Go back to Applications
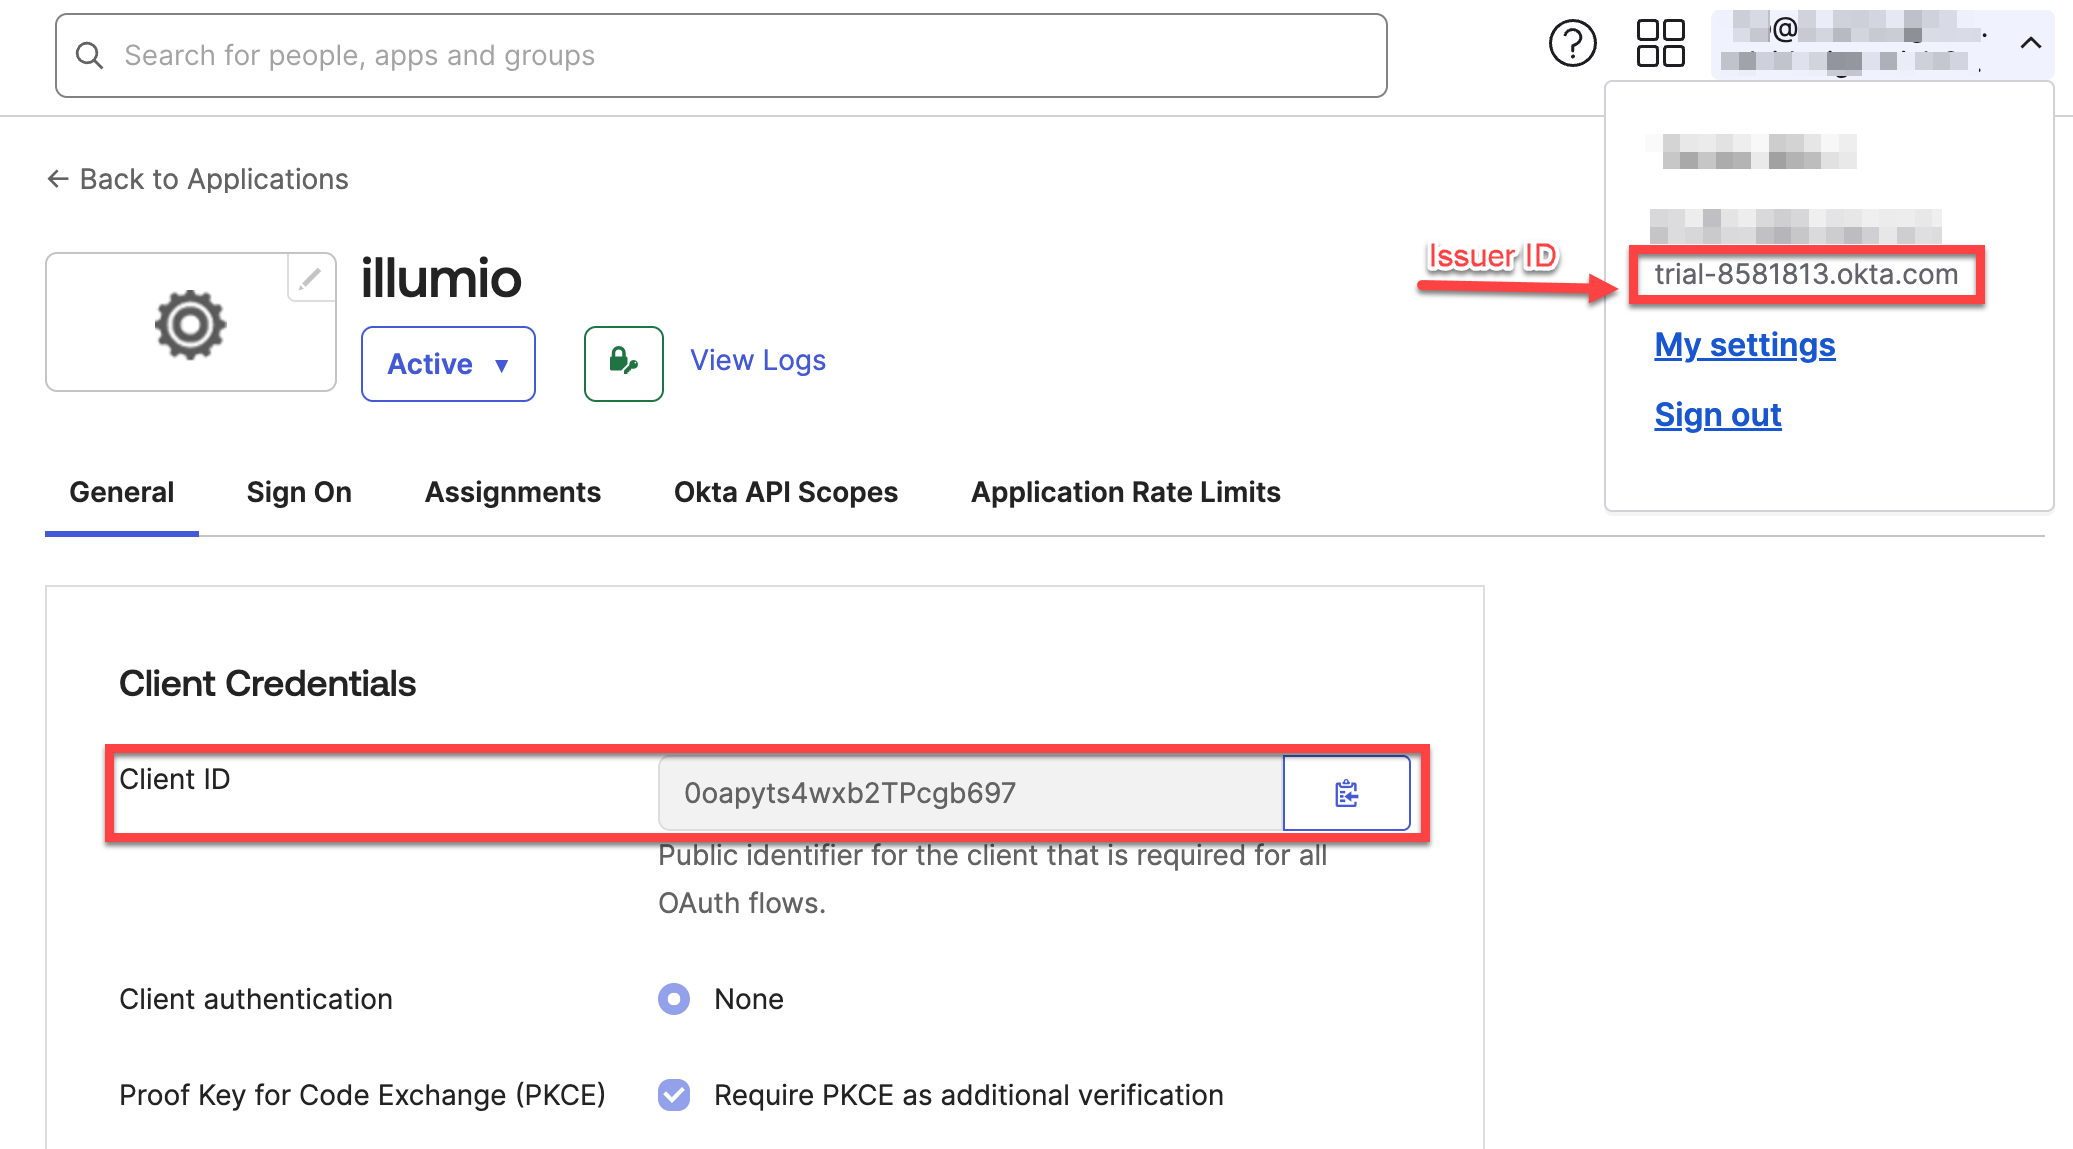Viewport: 2073px width, 1149px height. (198, 179)
